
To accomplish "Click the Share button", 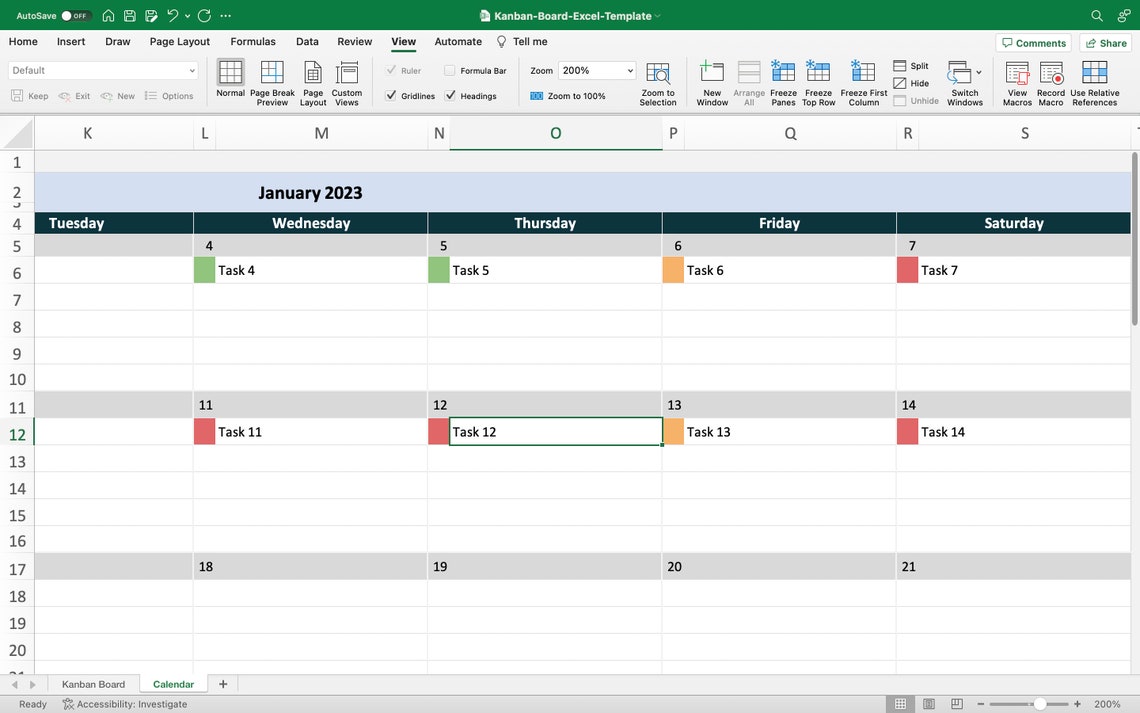I will pos(1105,43).
